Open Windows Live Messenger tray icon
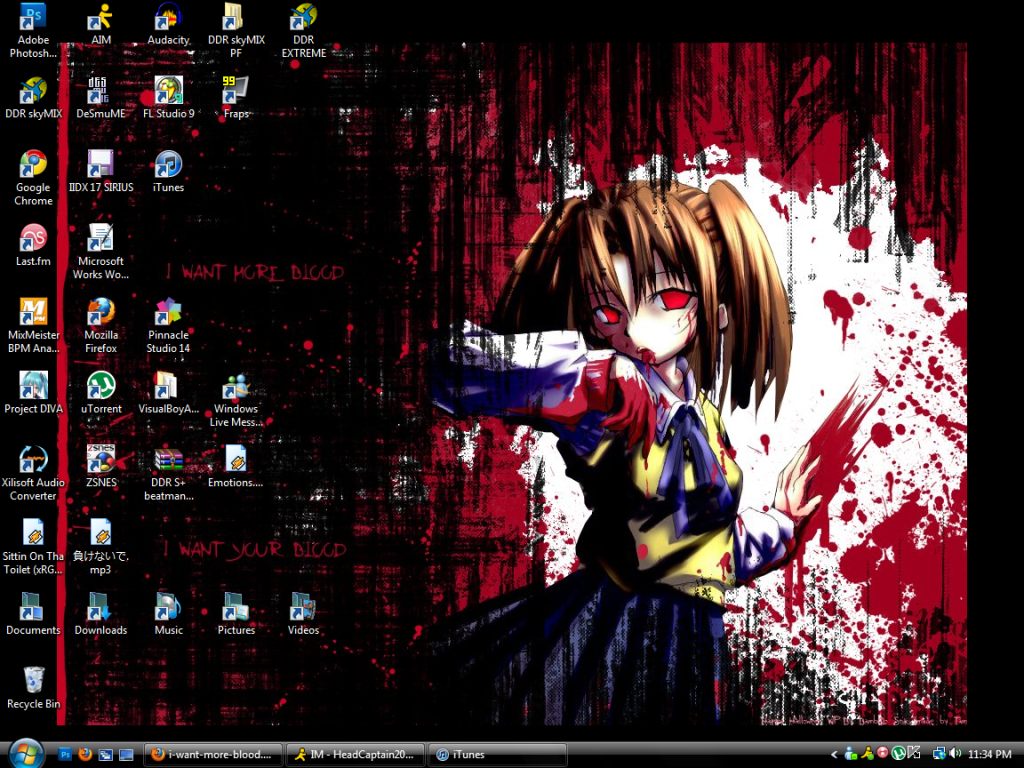This screenshot has height=768, width=1024. pos(851,754)
